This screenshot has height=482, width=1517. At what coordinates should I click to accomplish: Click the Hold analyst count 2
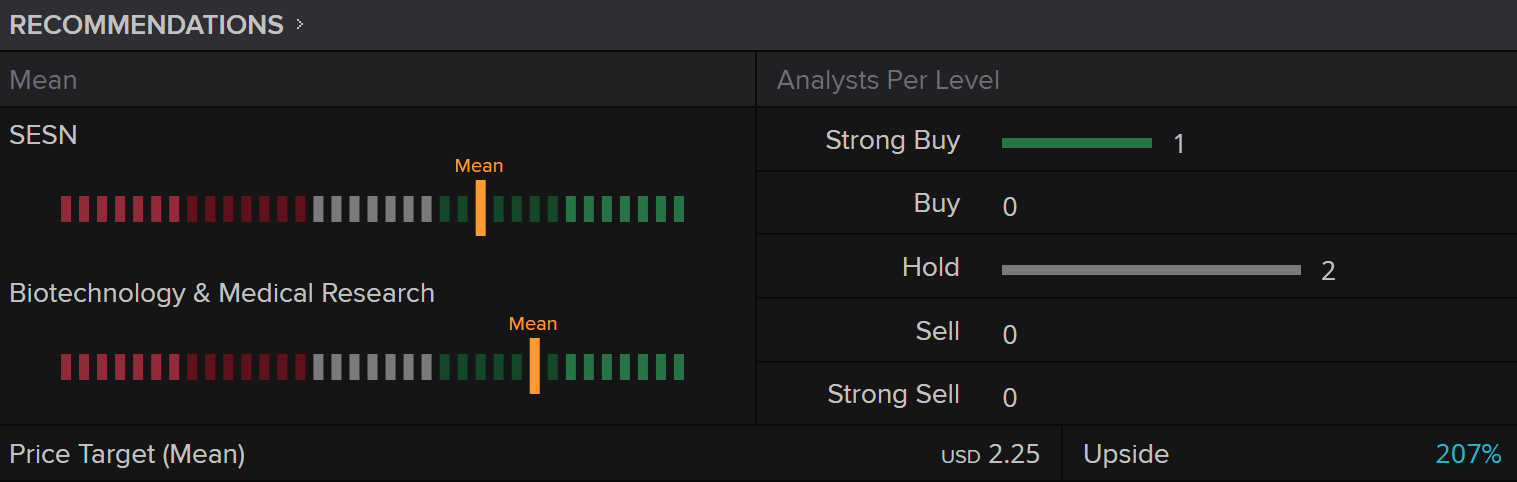1328,271
